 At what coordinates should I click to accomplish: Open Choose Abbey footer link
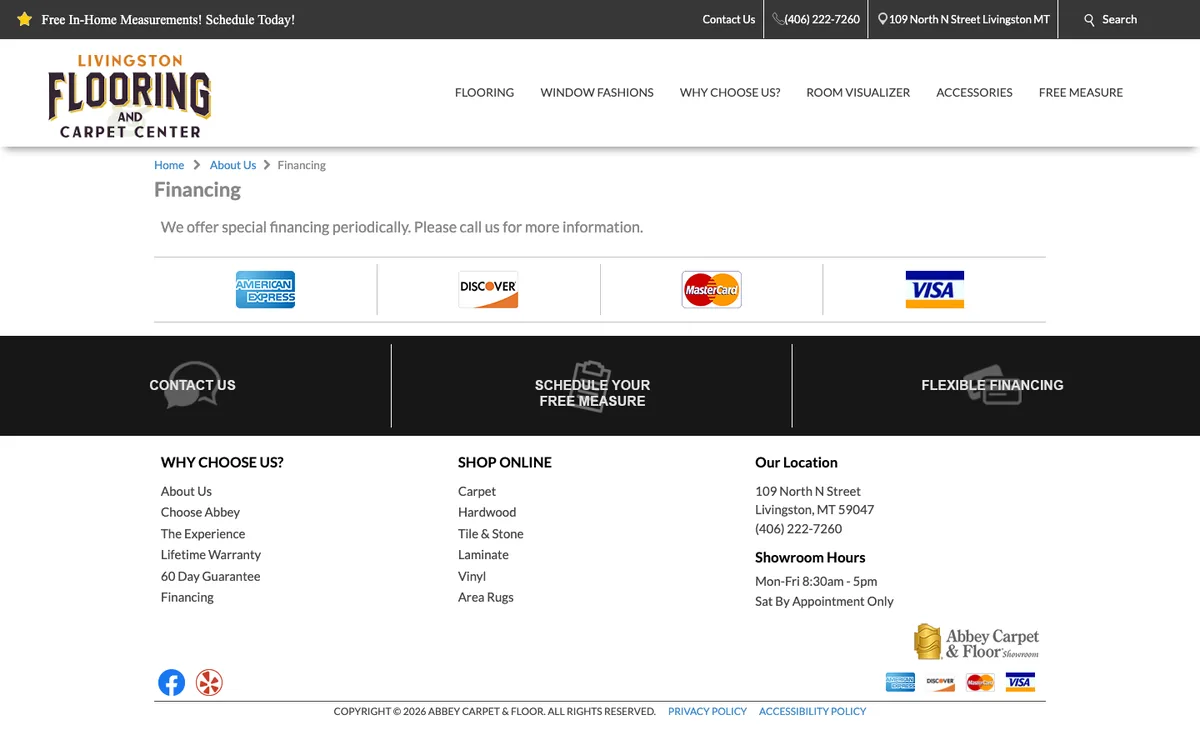click(200, 512)
